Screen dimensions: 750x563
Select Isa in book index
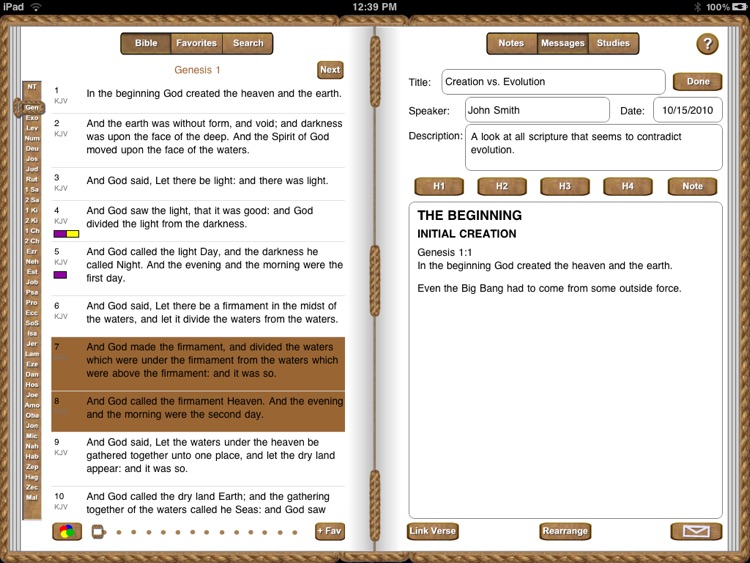[x=32, y=333]
